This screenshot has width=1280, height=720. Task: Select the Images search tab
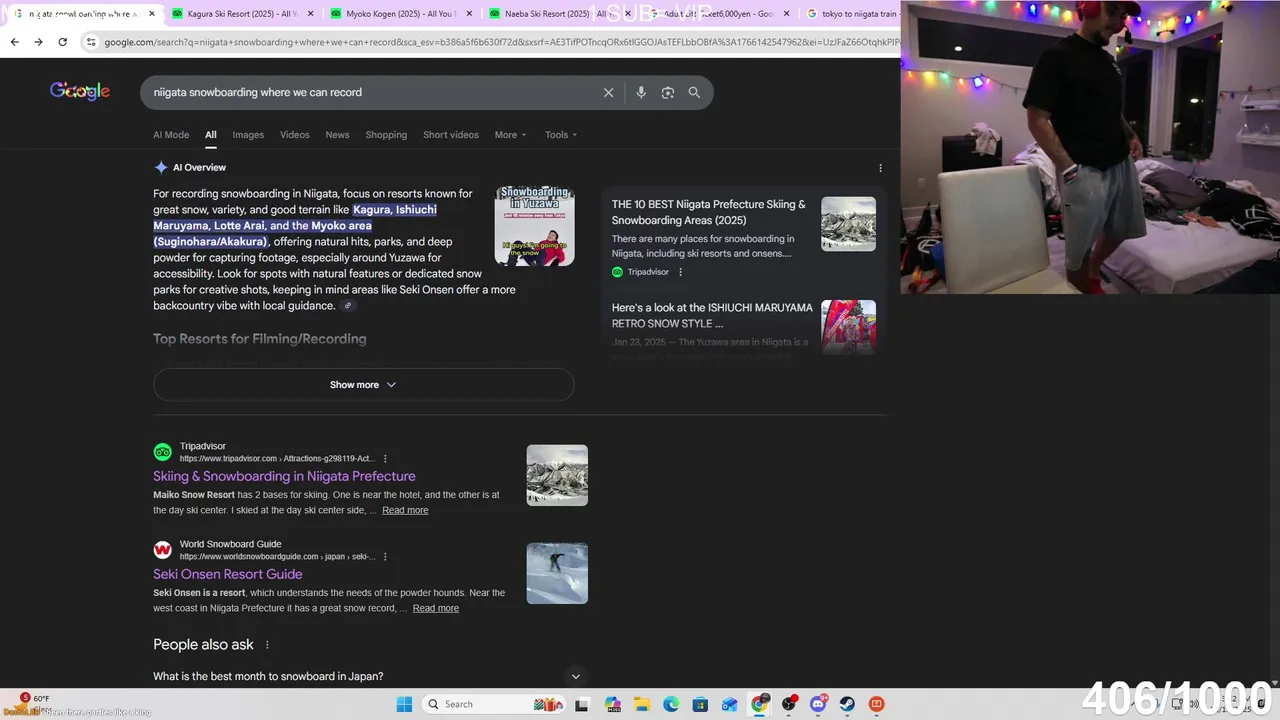(248, 135)
